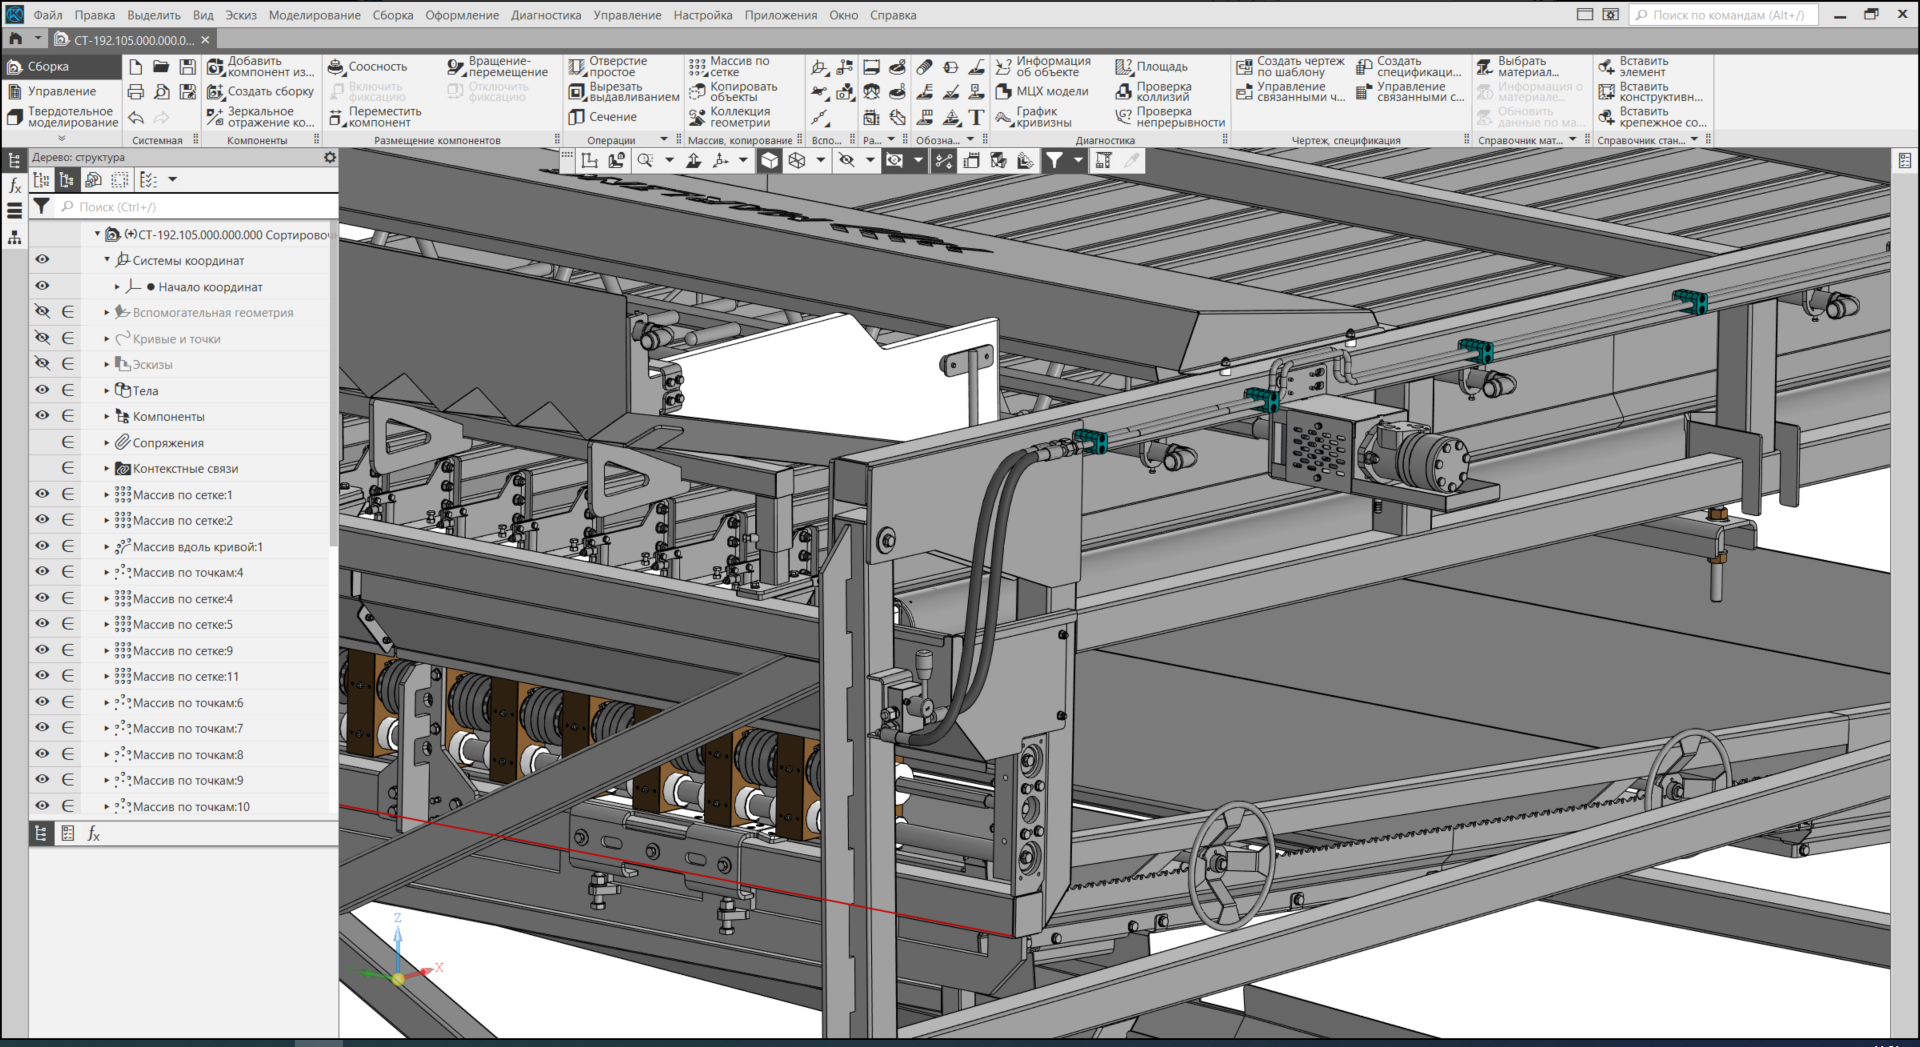Click the MЦХ модели icon

[1004, 92]
